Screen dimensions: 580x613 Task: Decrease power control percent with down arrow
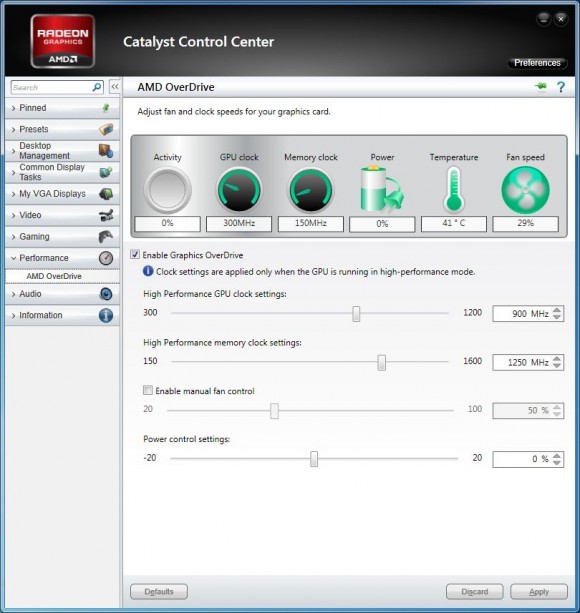[557, 462]
